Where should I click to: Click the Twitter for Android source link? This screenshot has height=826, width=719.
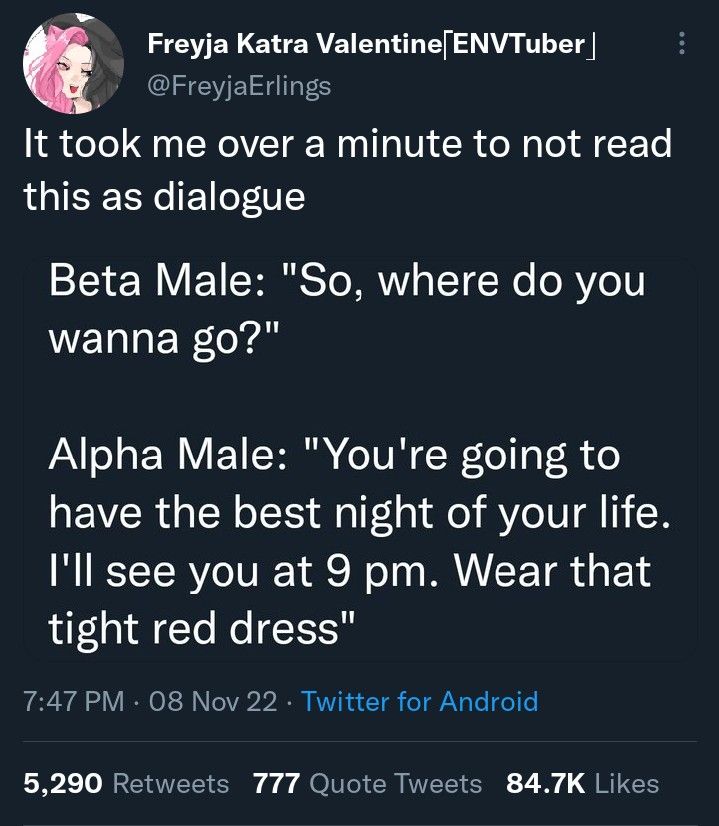click(419, 701)
